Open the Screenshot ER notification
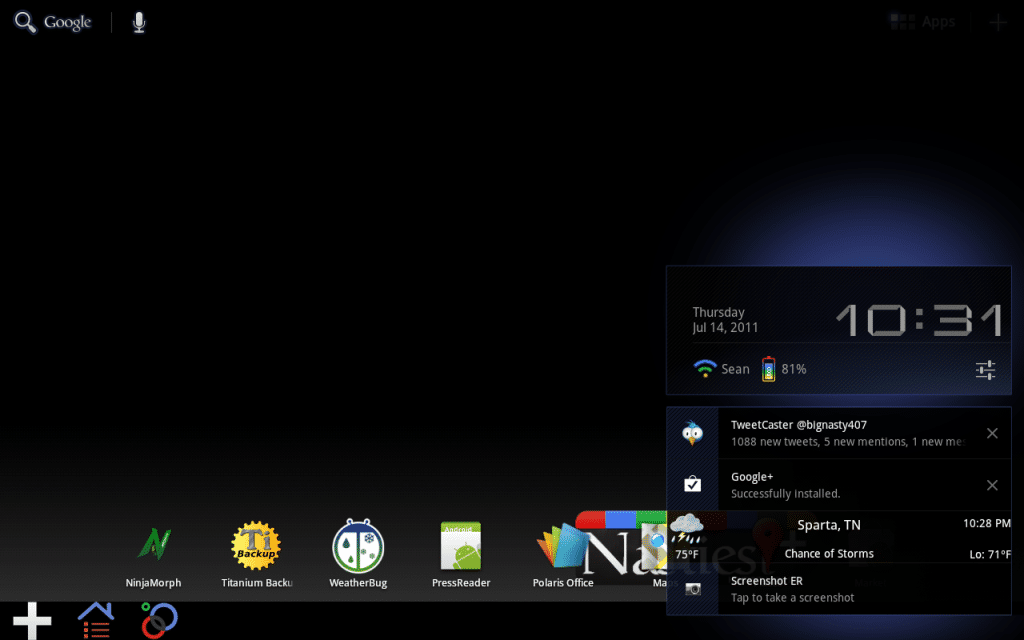Viewport: 1024px width, 640px height. [839, 589]
